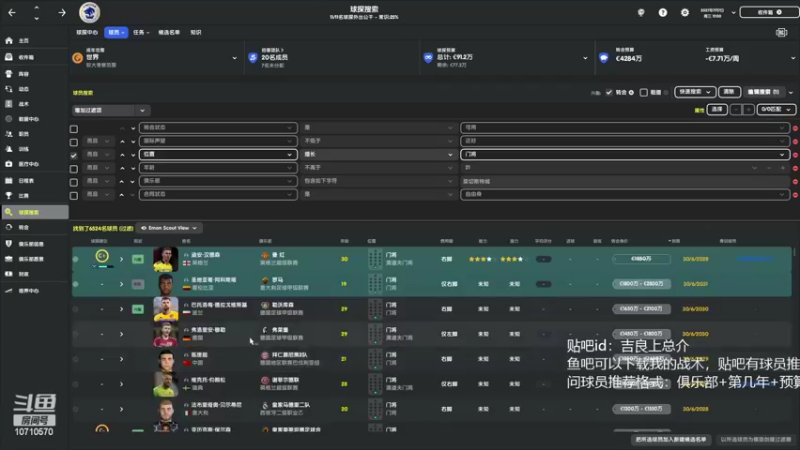Enable the 俱乐部 filter row checkbox

click(x=74, y=182)
